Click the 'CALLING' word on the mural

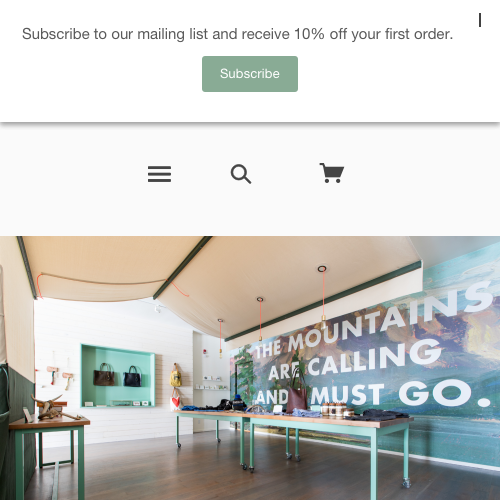[x=374, y=358]
